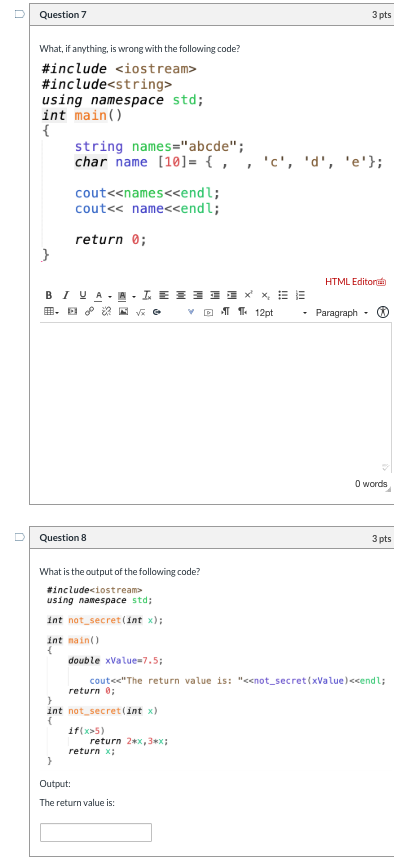This screenshot has width=394, height=868.
Task: Click the record media icon
Action: pos(157,313)
